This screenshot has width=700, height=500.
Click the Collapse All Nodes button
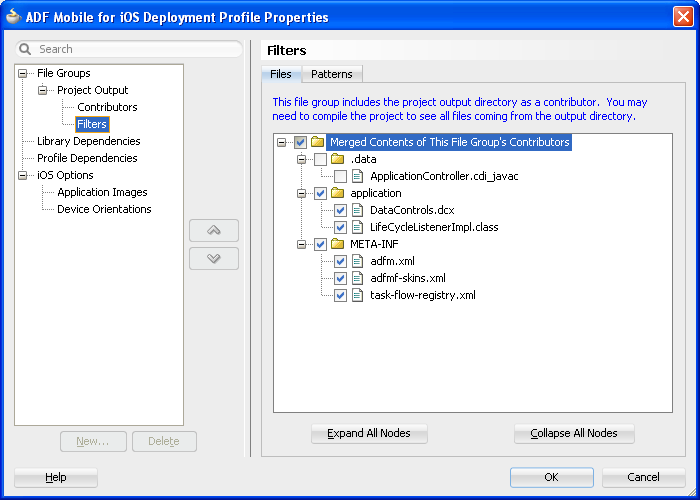coord(574,433)
